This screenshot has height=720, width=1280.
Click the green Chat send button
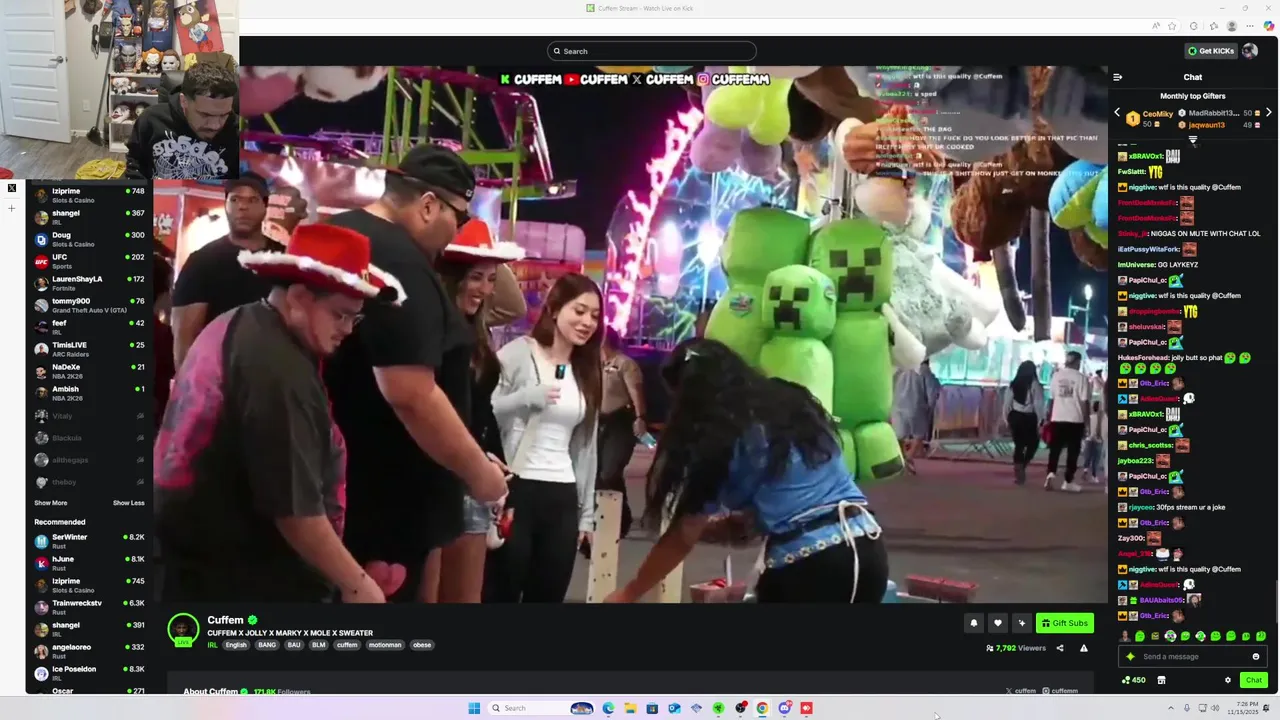coord(1253,680)
